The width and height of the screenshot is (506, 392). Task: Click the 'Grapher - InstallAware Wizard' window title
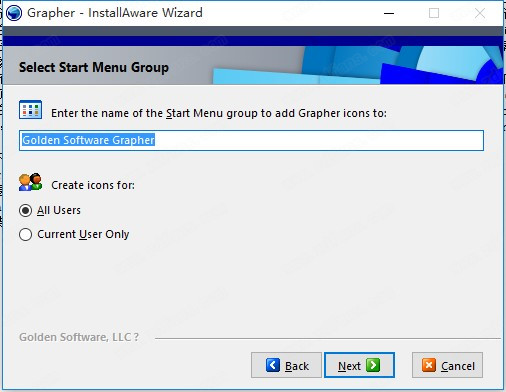click(115, 13)
